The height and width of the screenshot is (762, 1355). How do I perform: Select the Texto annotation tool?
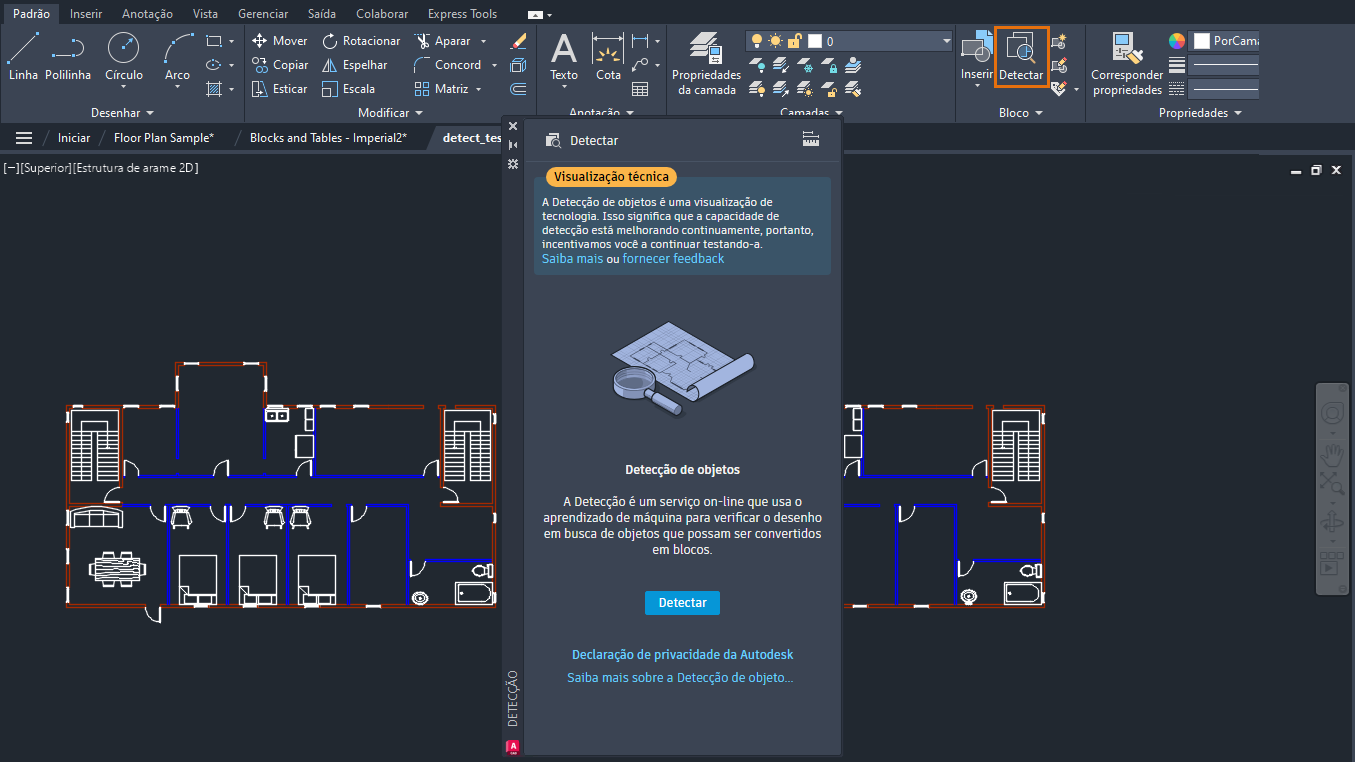click(x=564, y=57)
